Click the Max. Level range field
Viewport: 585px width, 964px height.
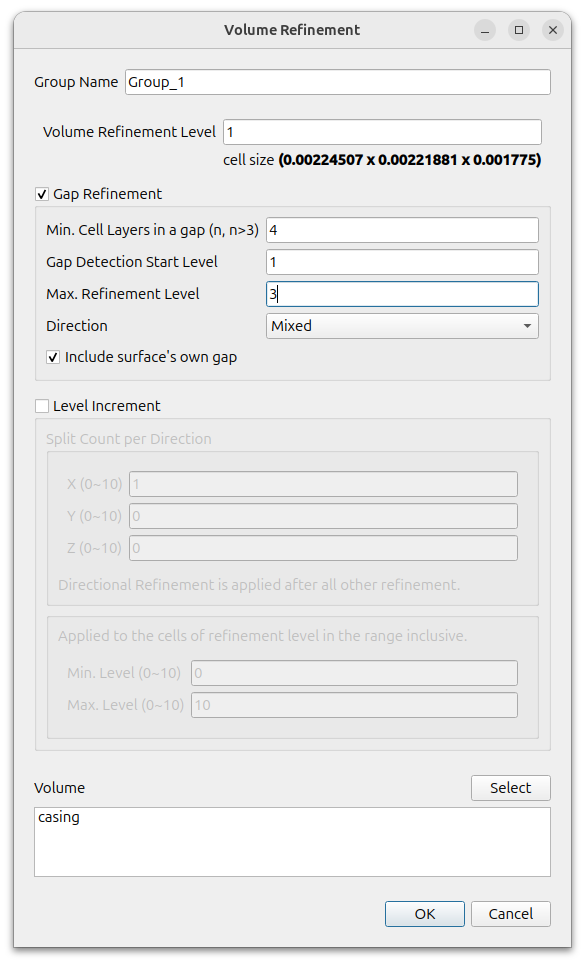(354, 705)
